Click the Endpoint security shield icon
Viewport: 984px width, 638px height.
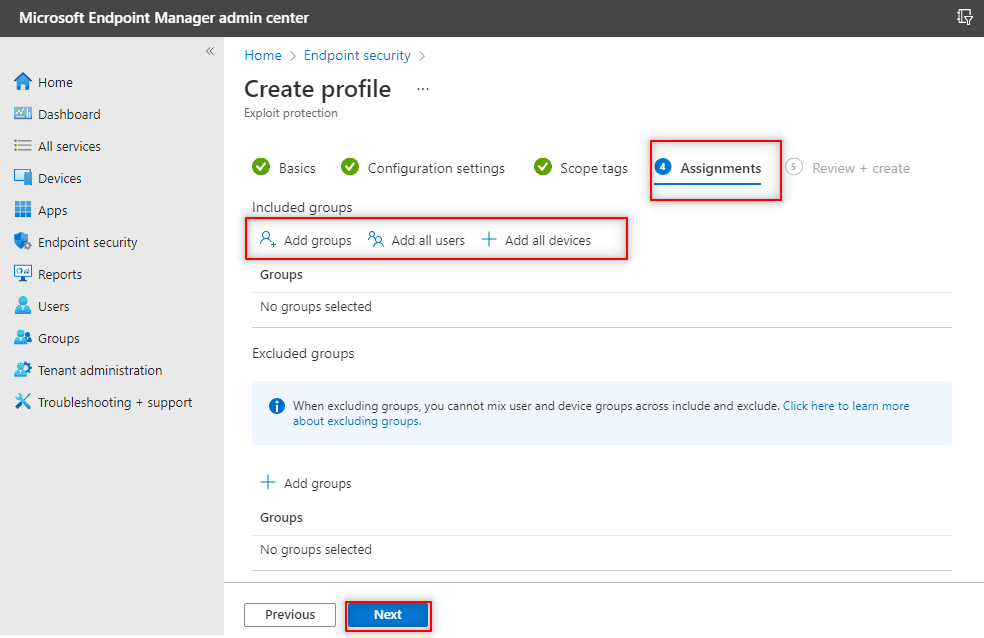pyautogui.click(x=23, y=242)
